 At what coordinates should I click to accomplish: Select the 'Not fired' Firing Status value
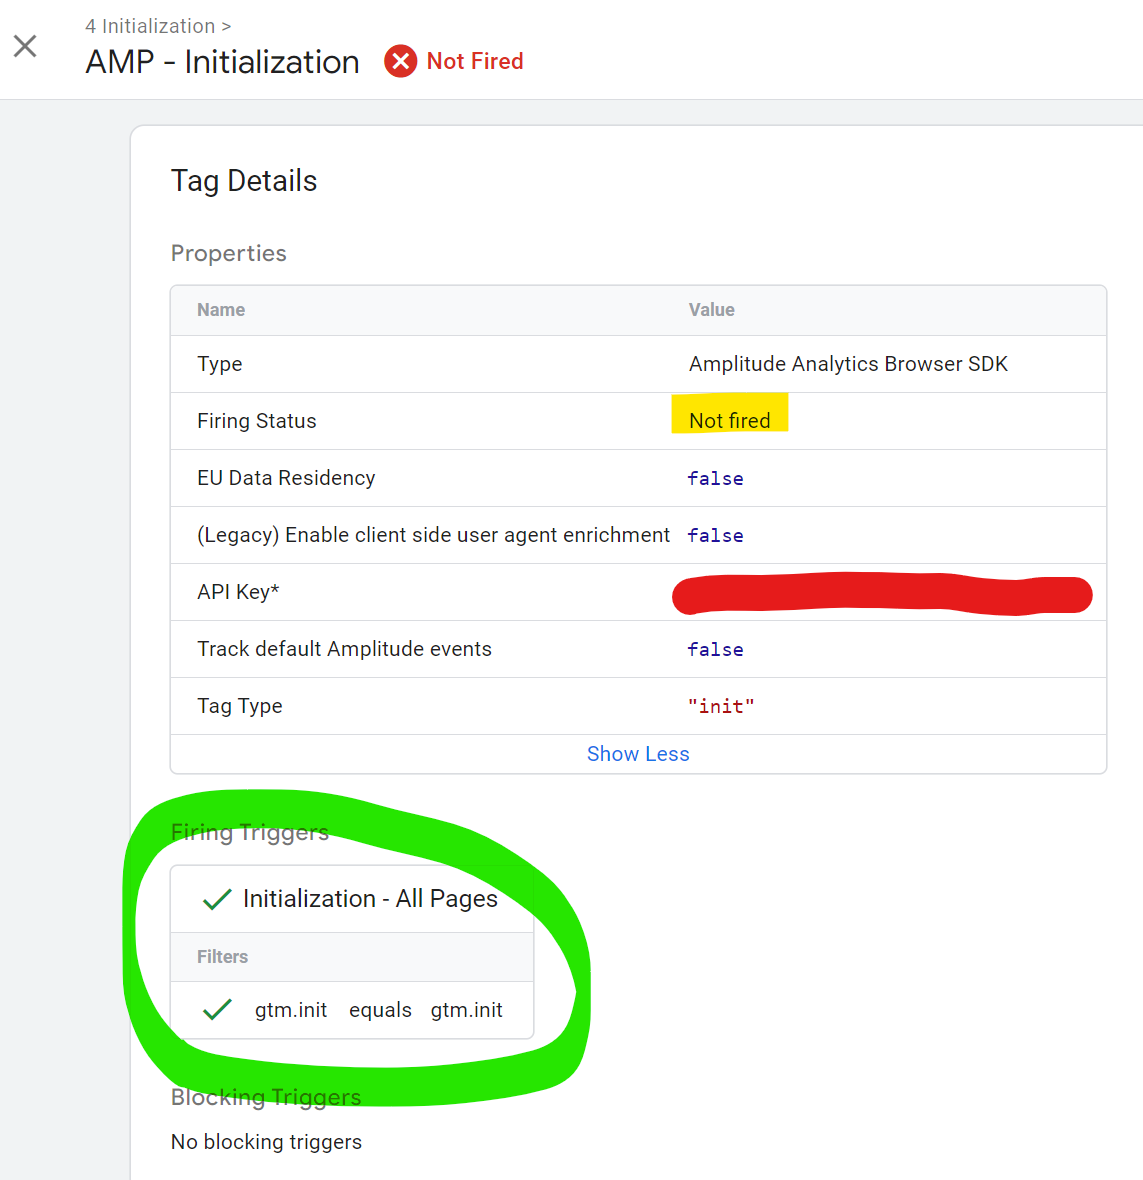729,421
